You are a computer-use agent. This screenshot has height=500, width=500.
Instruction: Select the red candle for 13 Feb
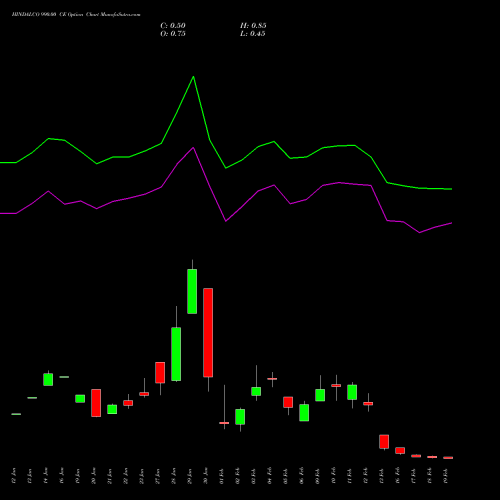tap(384, 442)
